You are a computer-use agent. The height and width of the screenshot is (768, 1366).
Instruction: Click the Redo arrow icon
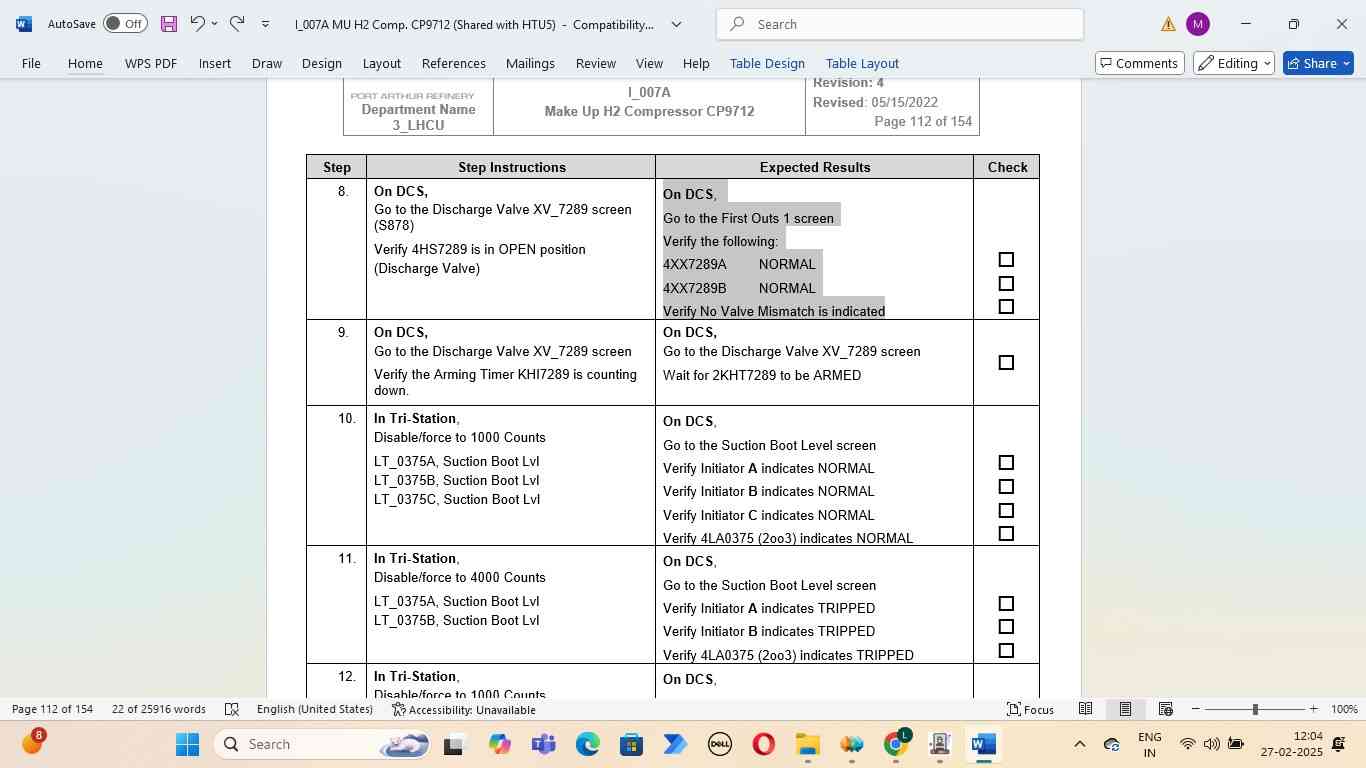(x=237, y=24)
